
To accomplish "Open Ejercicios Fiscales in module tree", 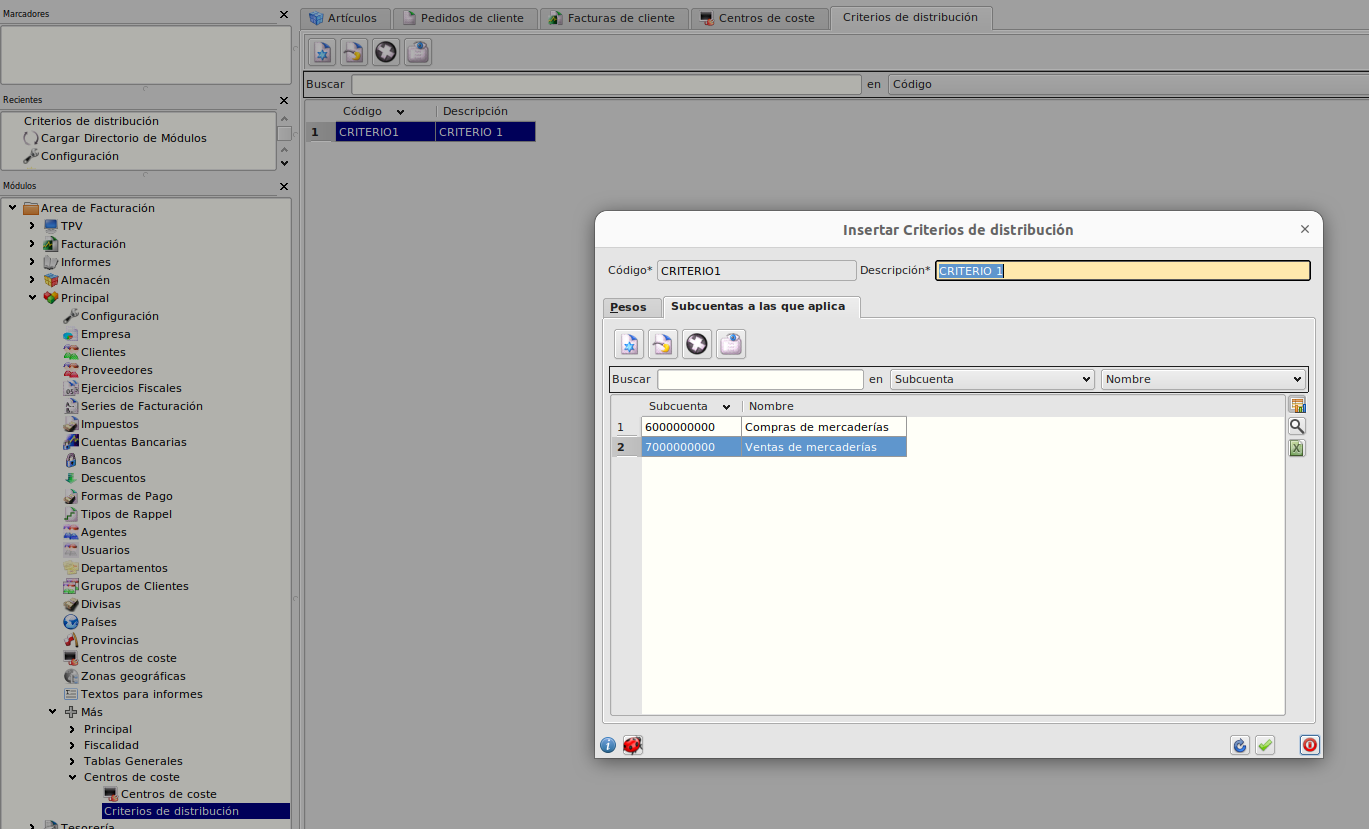I will coord(131,388).
